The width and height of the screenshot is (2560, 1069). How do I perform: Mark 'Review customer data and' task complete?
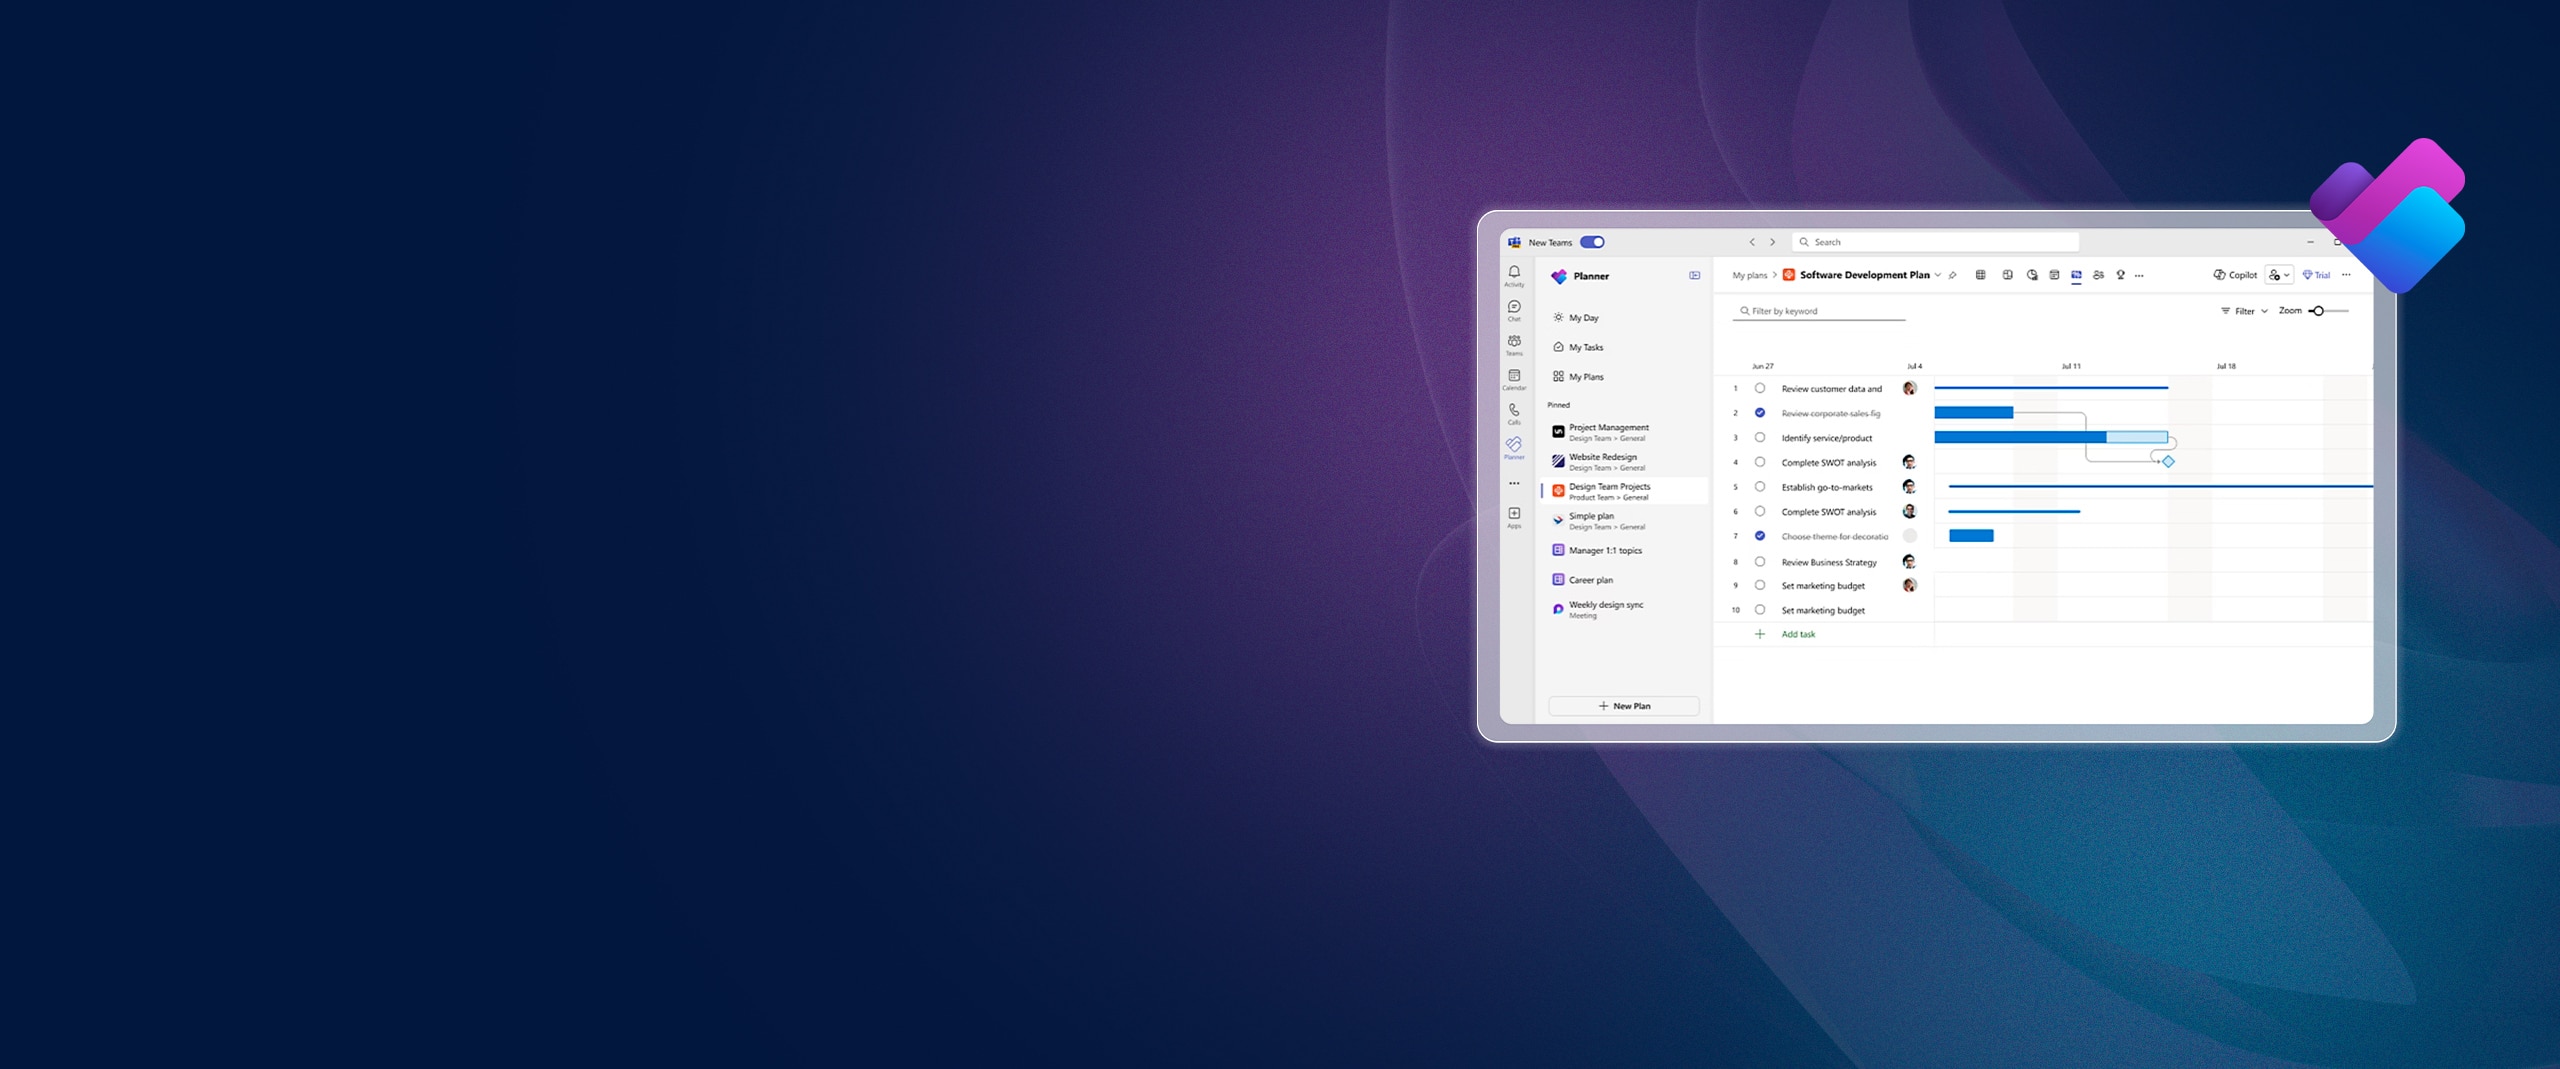pos(1760,389)
